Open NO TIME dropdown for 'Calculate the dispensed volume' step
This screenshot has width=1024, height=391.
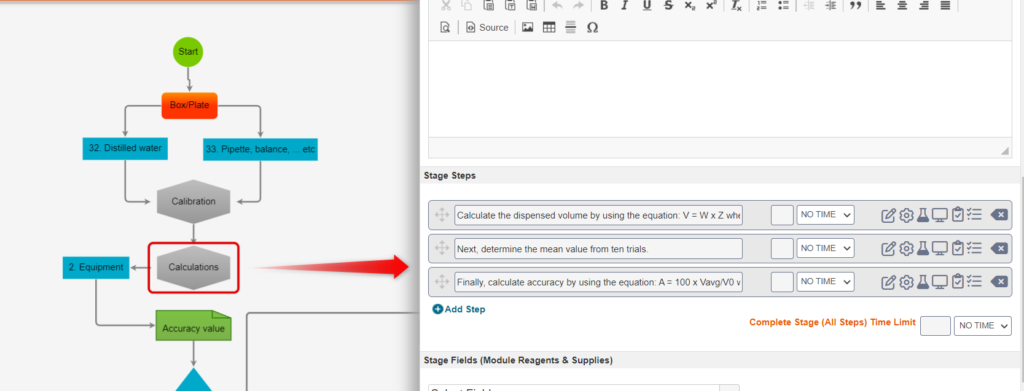tap(825, 215)
